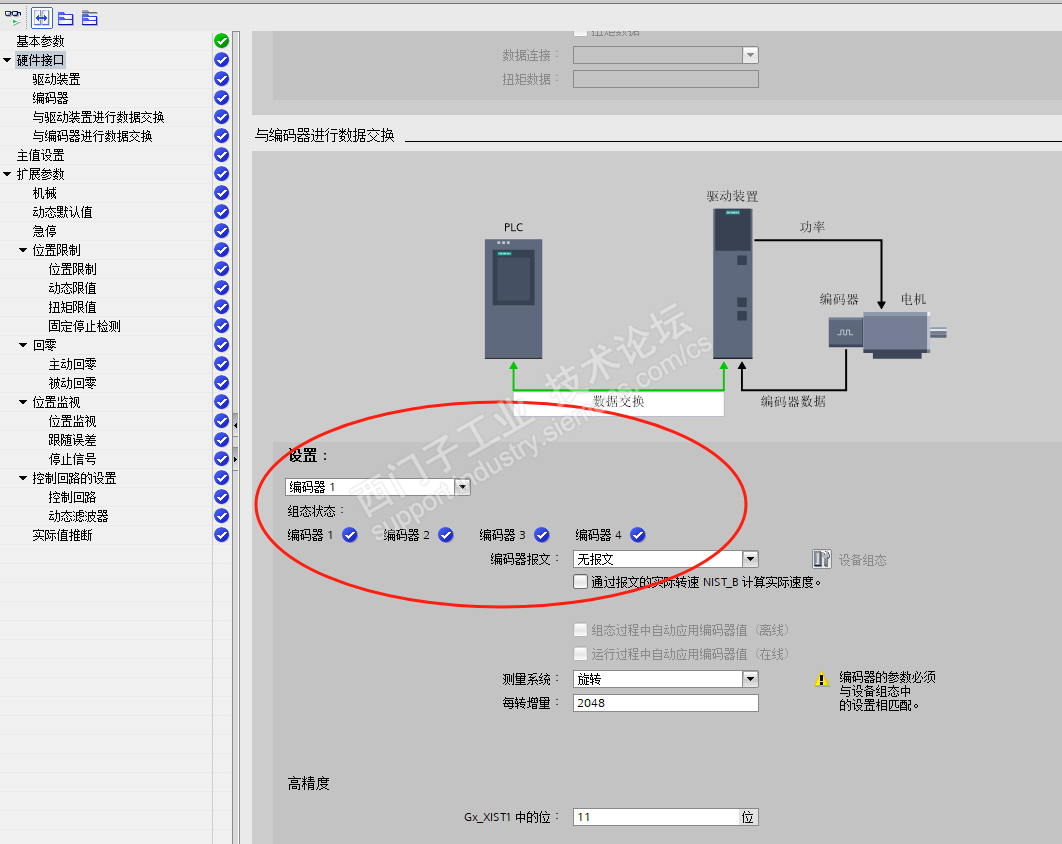Open 与驱动装置进行数据交换 tree item
The height and width of the screenshot is (844, 1062).
[x=98, y=117]
